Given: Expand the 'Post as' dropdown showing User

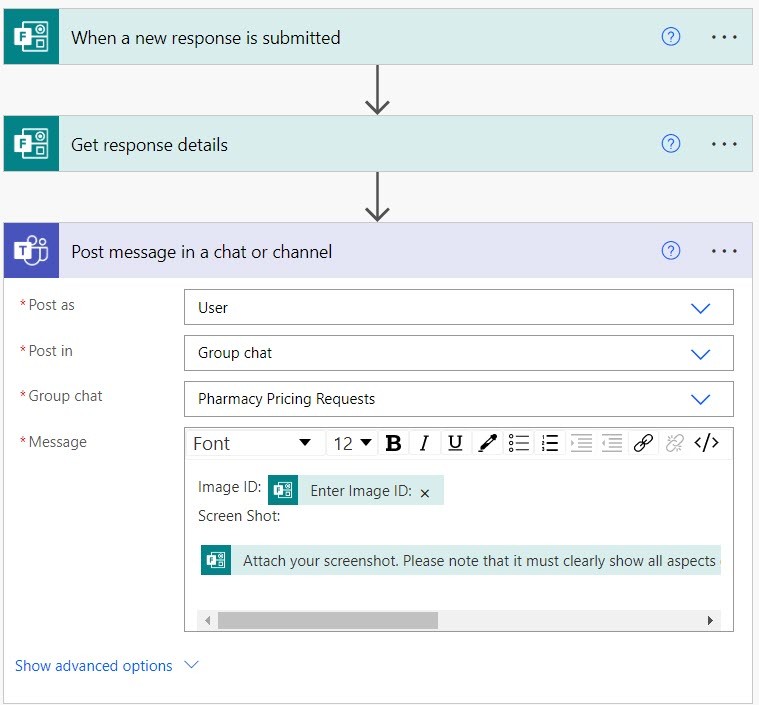Looking at the screenshot, I should coord(458,307).
